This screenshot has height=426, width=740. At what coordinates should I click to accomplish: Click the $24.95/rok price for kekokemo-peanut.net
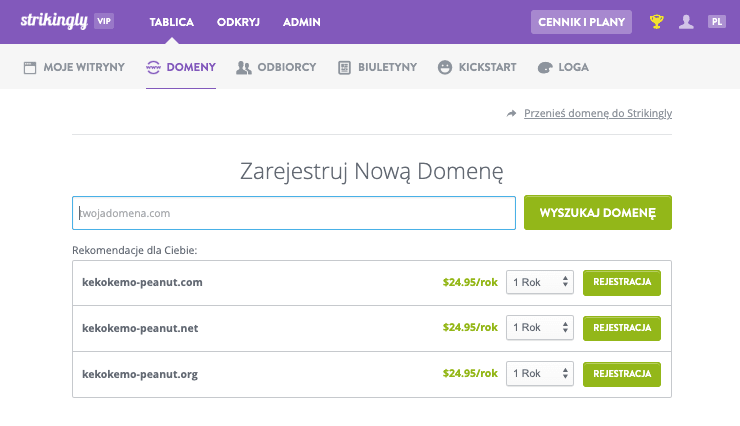click(470, 327)
